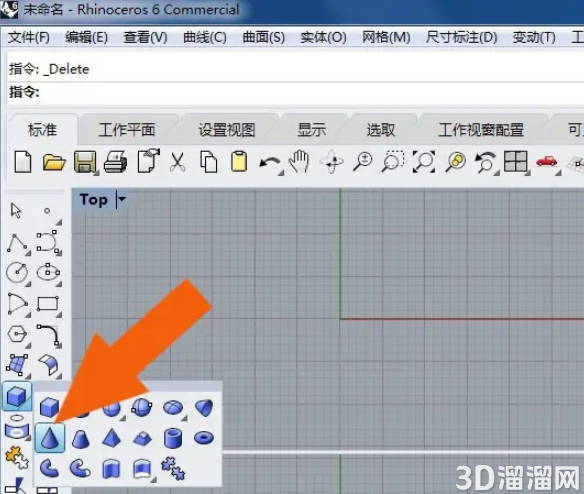Click the Undo View Change icon
This screenshot has height=494, width=584.
pos(485,162)
